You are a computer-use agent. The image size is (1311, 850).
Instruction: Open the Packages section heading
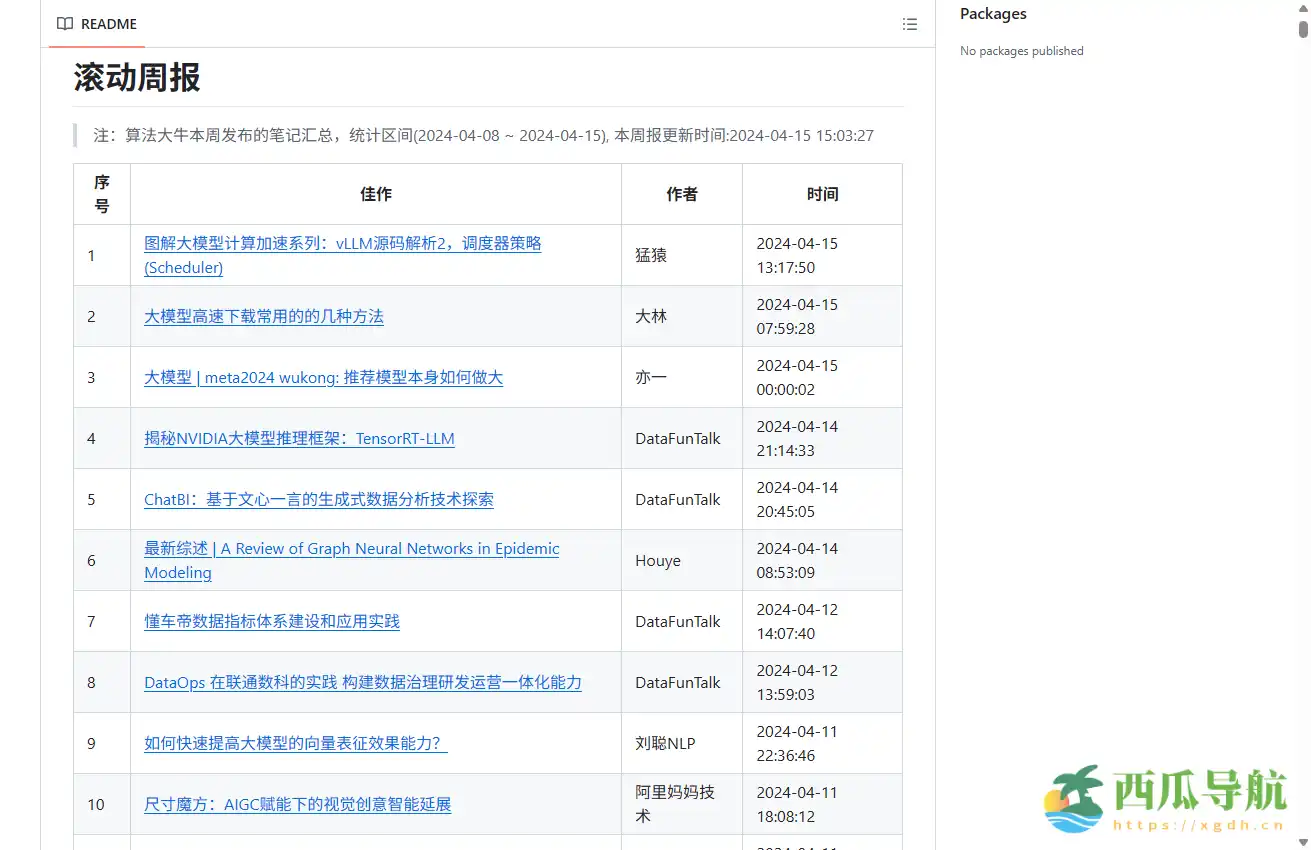pyautogui.click(x=992, y=13)
